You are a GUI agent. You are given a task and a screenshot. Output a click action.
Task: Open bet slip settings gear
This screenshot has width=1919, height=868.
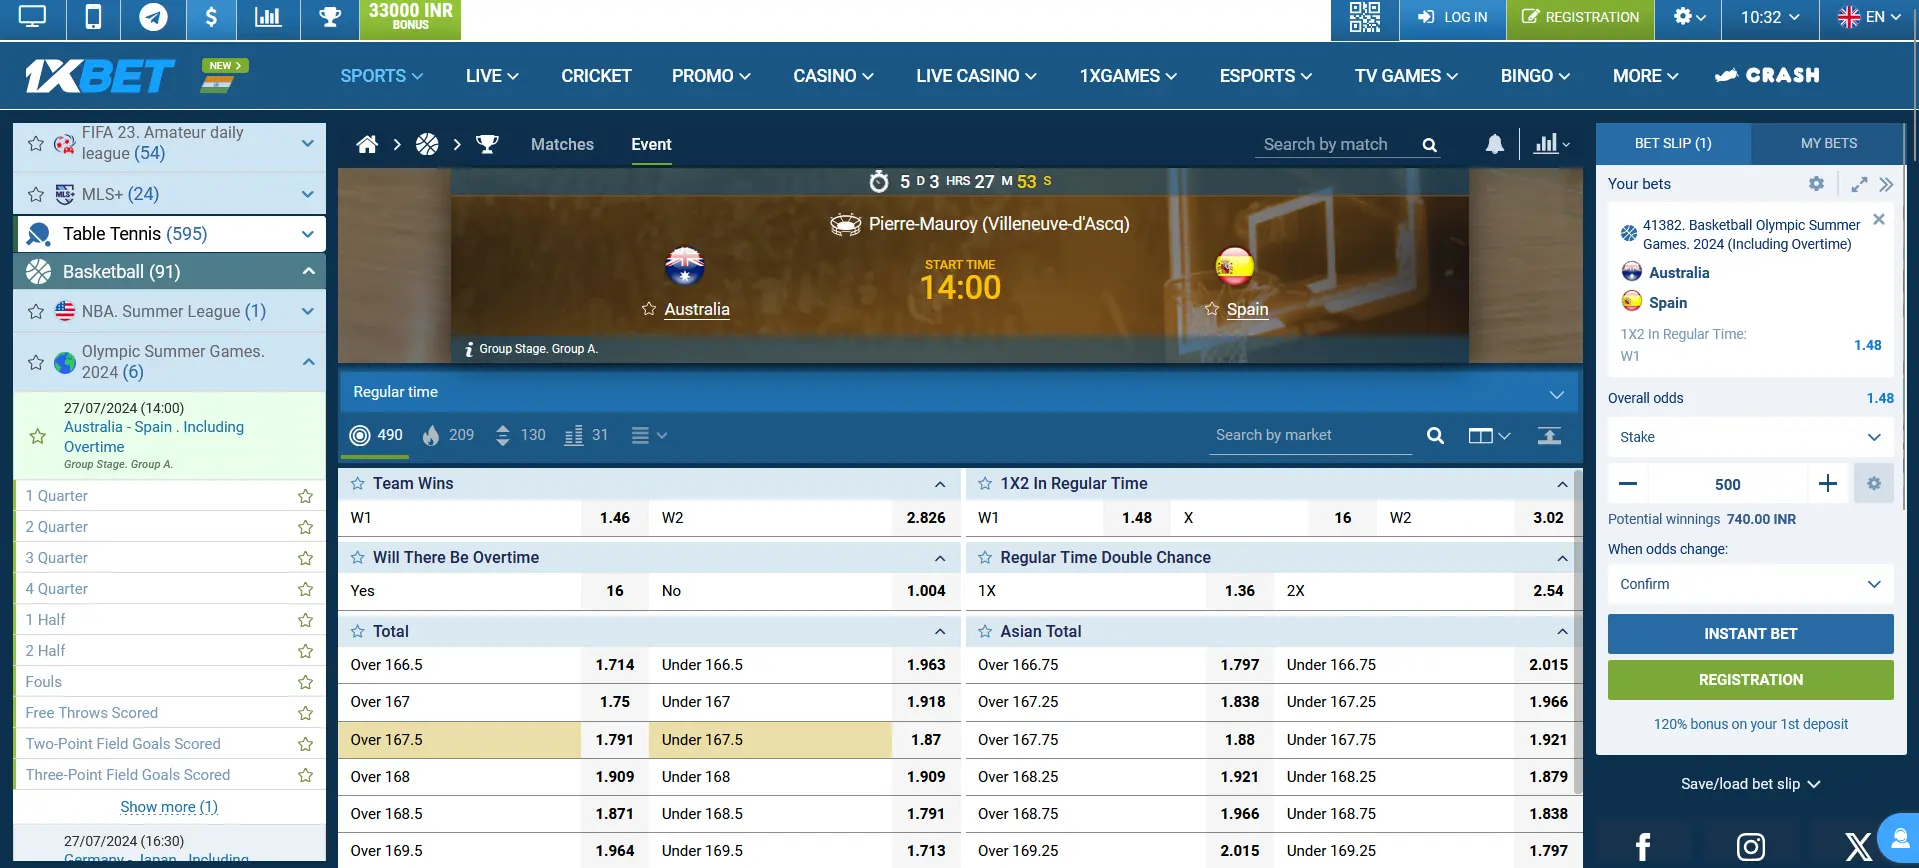pos(1817,184)
